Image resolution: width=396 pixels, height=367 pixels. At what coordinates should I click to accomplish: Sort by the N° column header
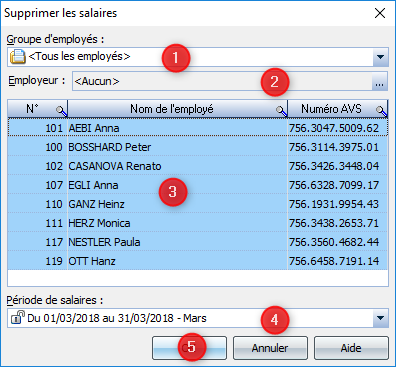[x=37, y=109]
